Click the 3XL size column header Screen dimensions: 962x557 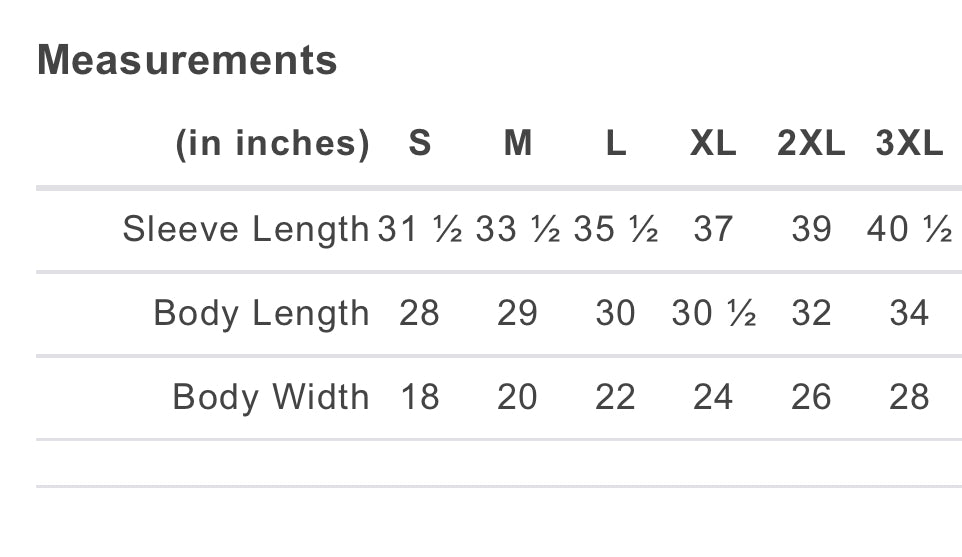909,144
